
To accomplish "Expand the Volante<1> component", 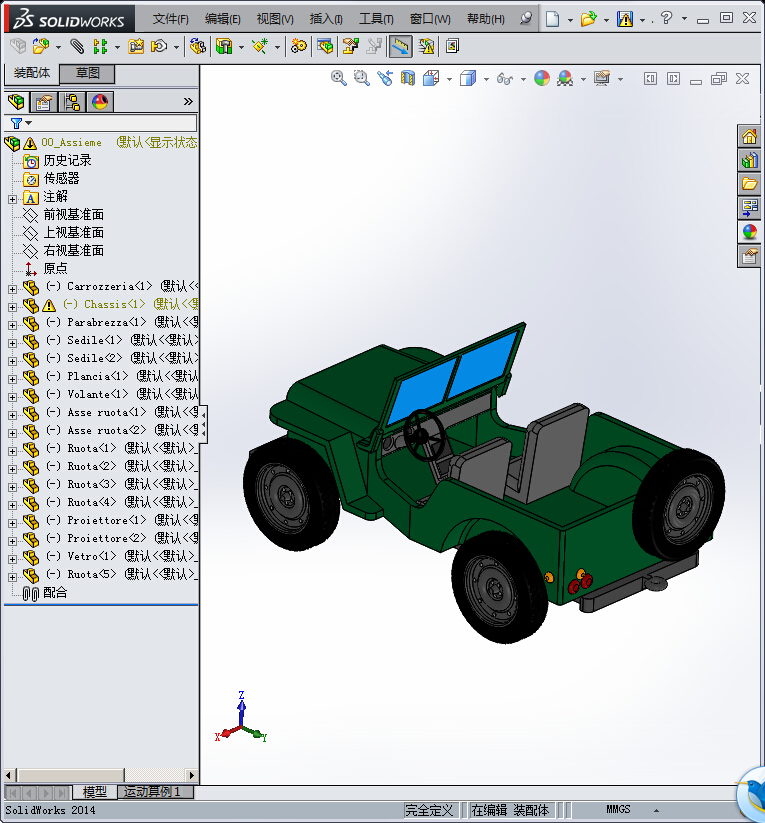I will coord(13,397).
